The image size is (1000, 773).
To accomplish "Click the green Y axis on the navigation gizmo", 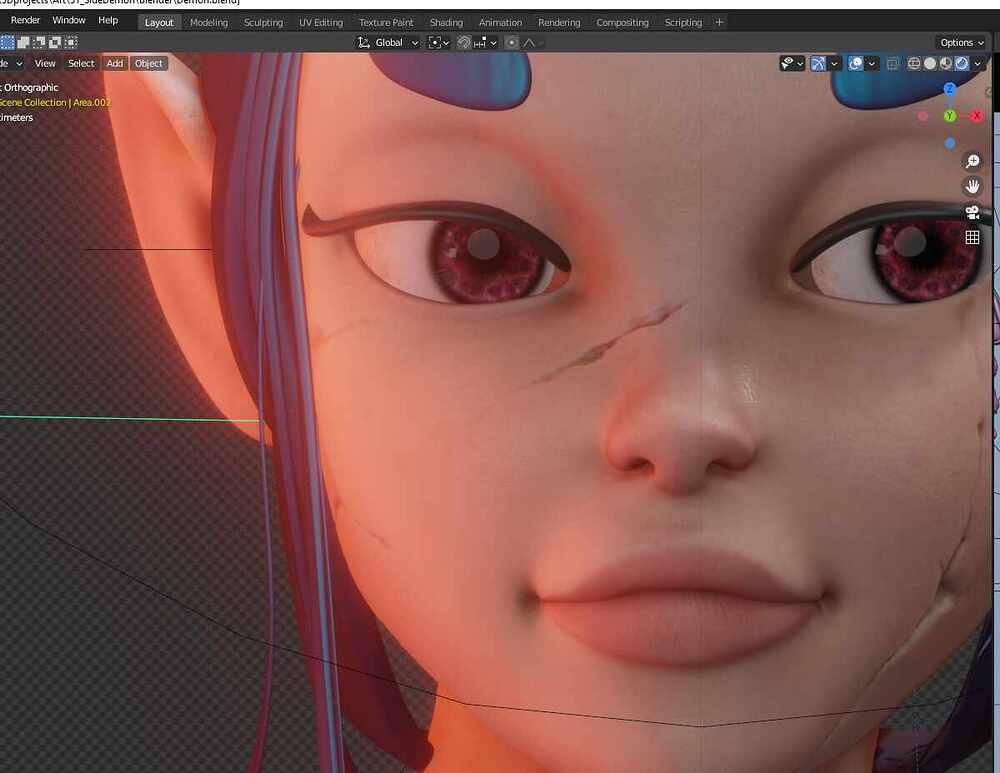I will click(x=949, y=115).
